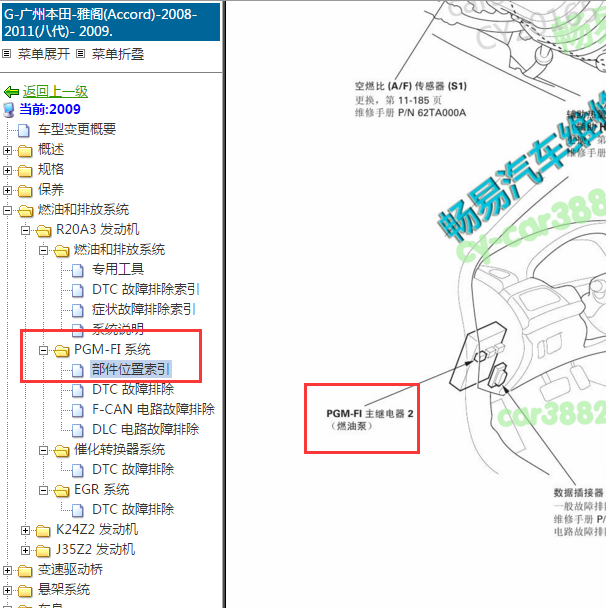Click the 数据插接器 label in diagram
Image resolution: width=606 pixels, height=608 pixels.
click(x=578, y=493)
